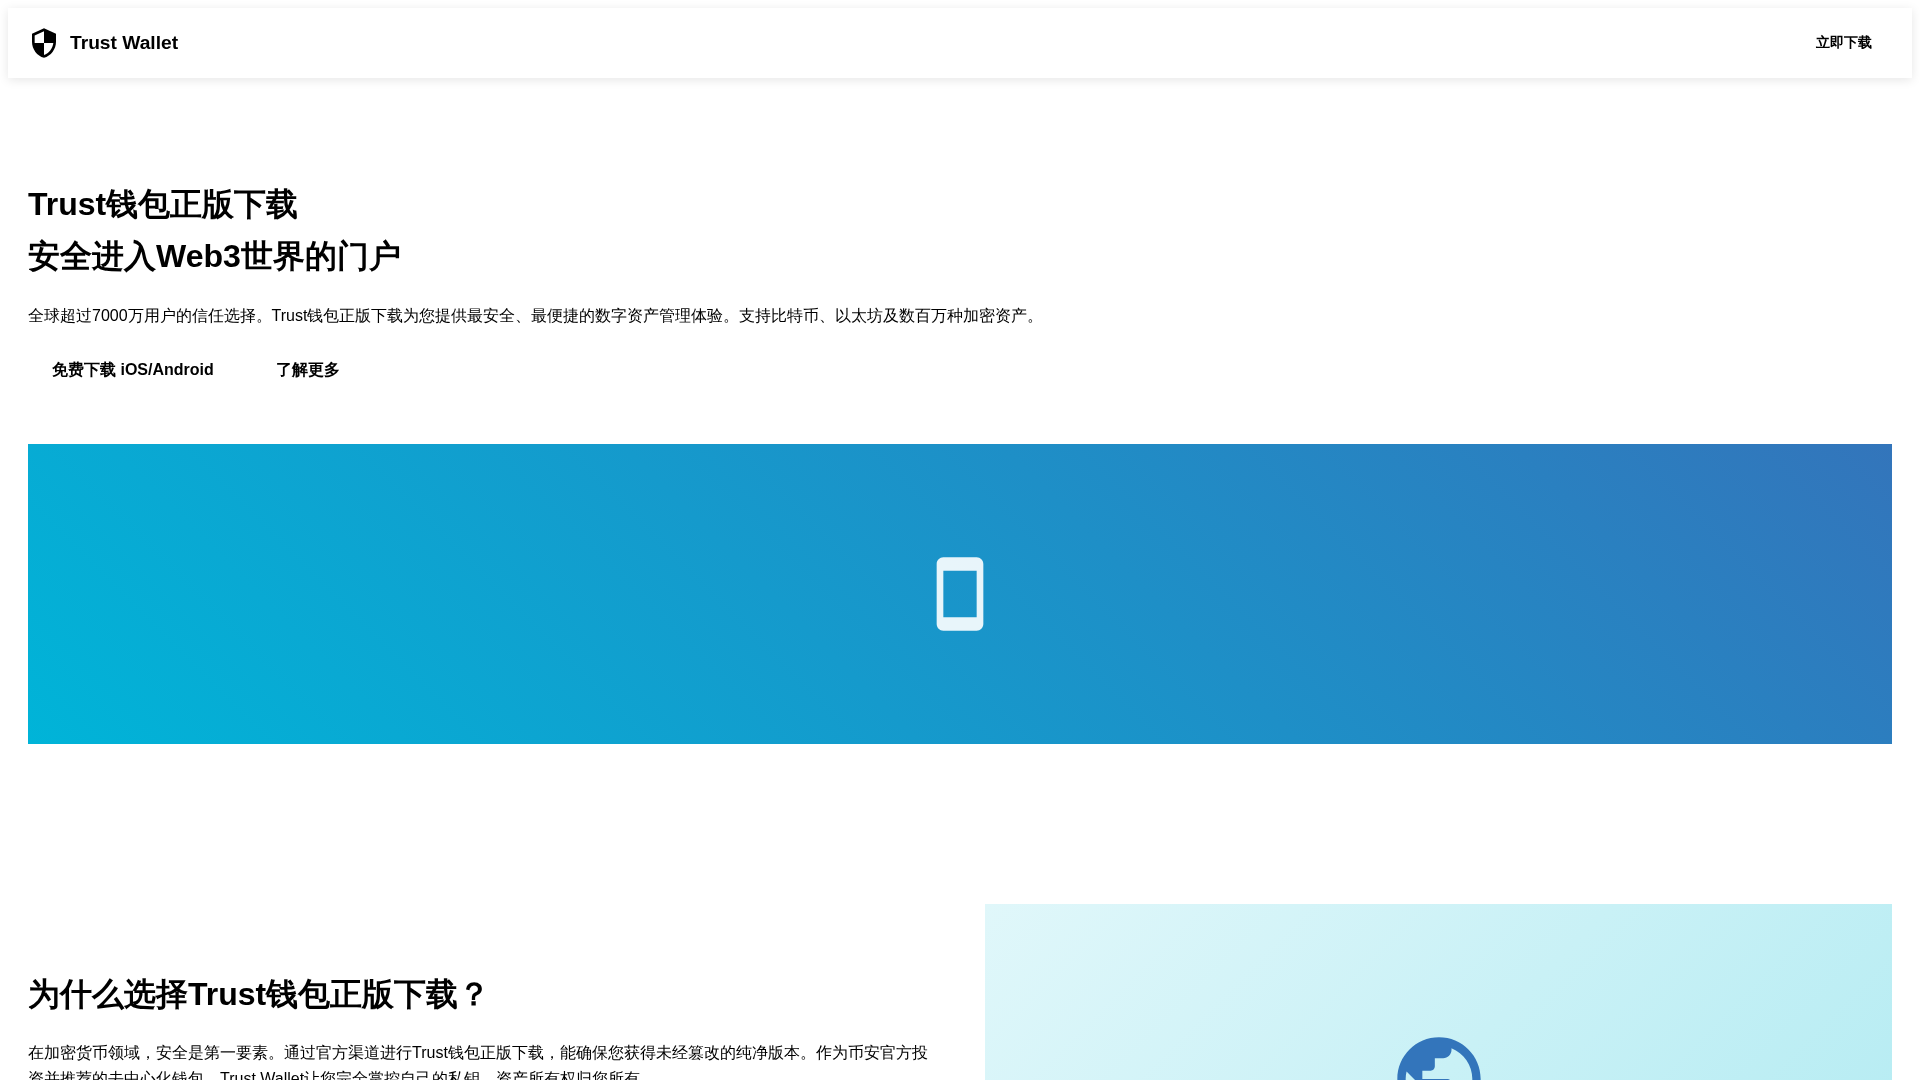Select the heading Trust钱包正版下载
This screenshot has width=1920, height=1080.
click(x=162, y=204)
